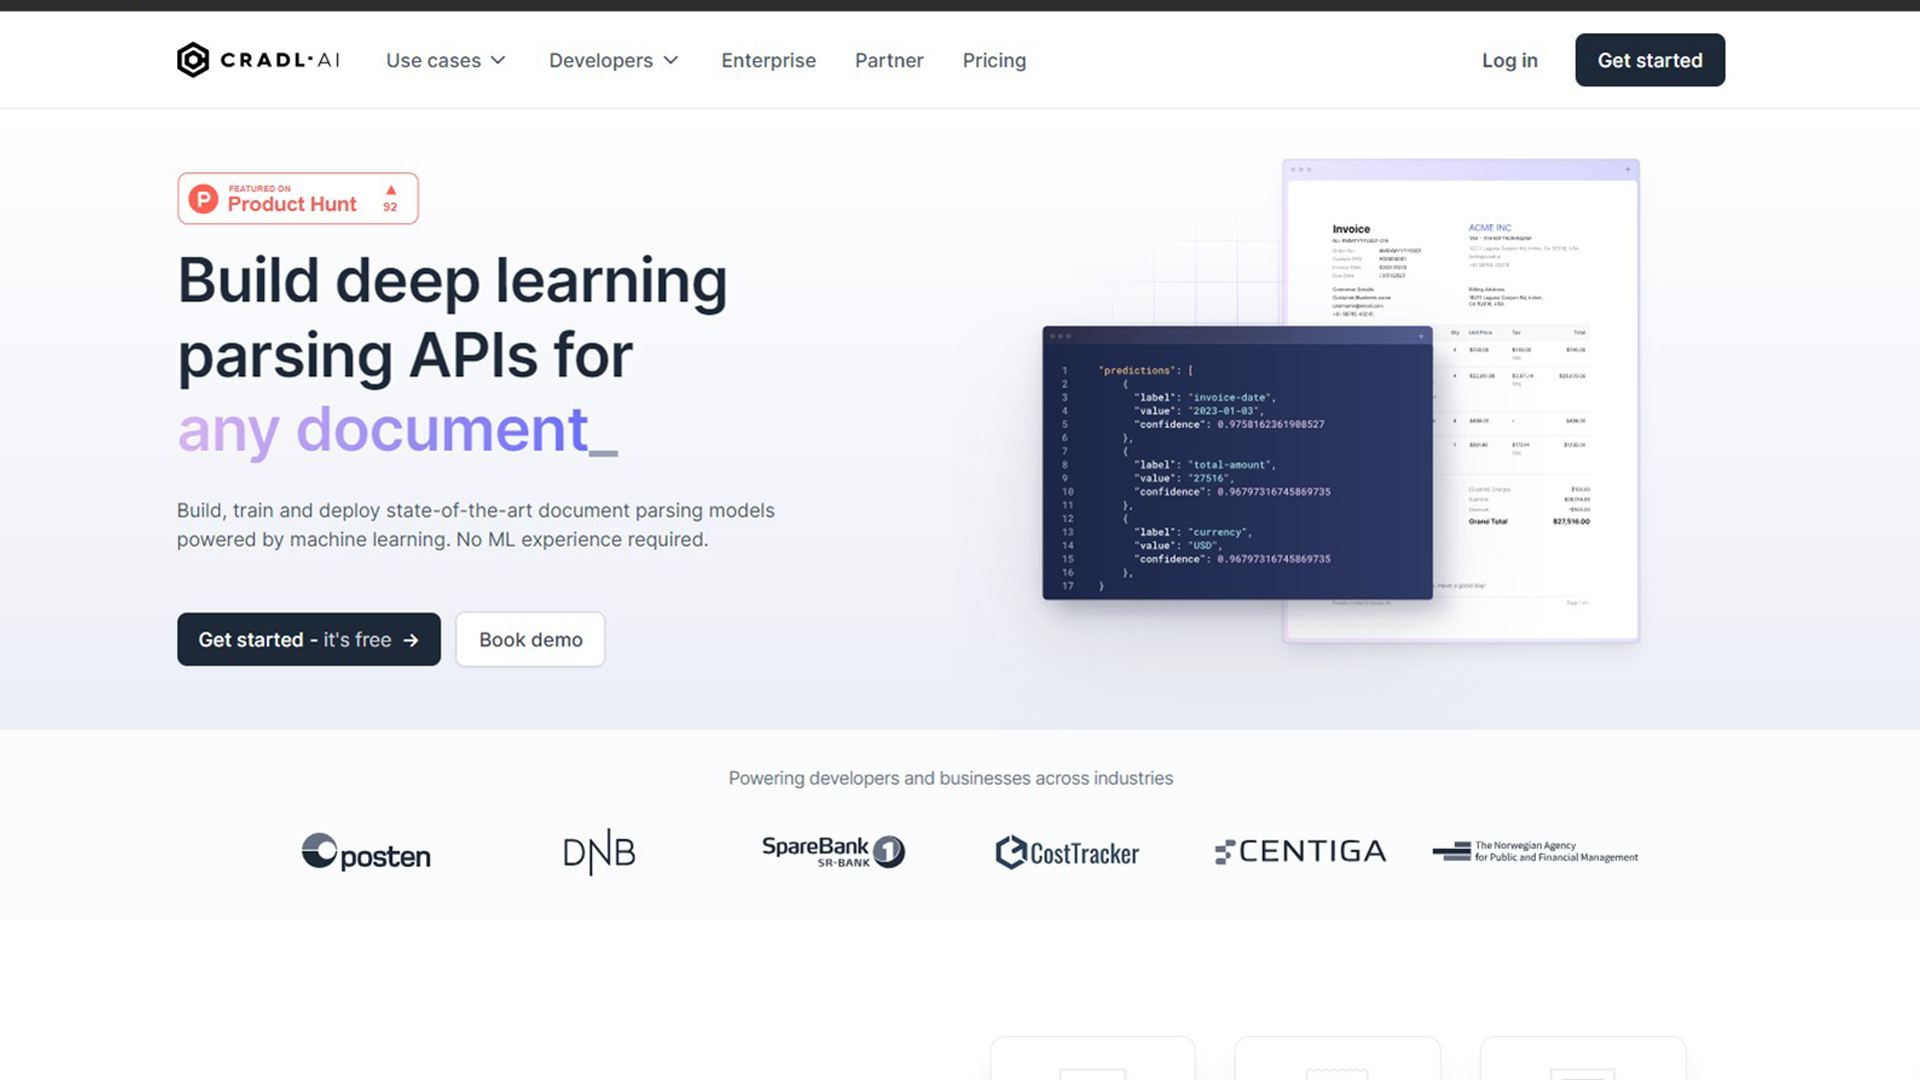Click the arrow icon in Get started button
This screenshot has width=1920, height=1080.
coord(413,639)
